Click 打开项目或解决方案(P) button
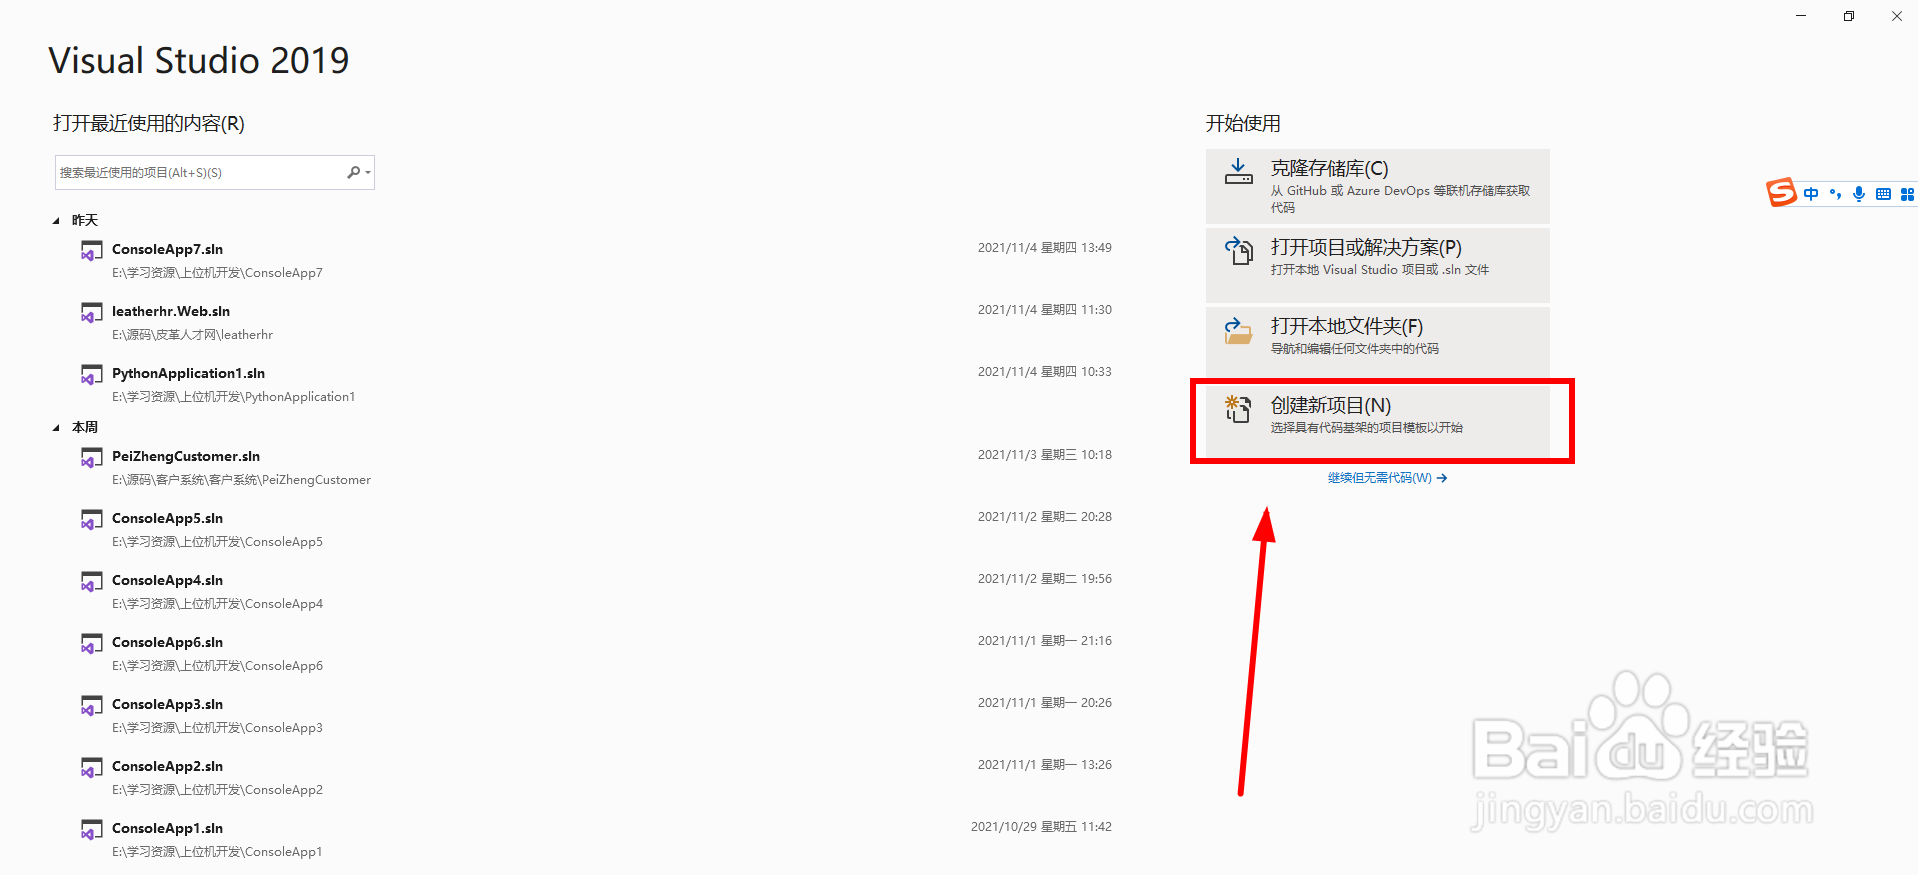The width and height of the screenshot is (1918, 875). (1378, 265)
